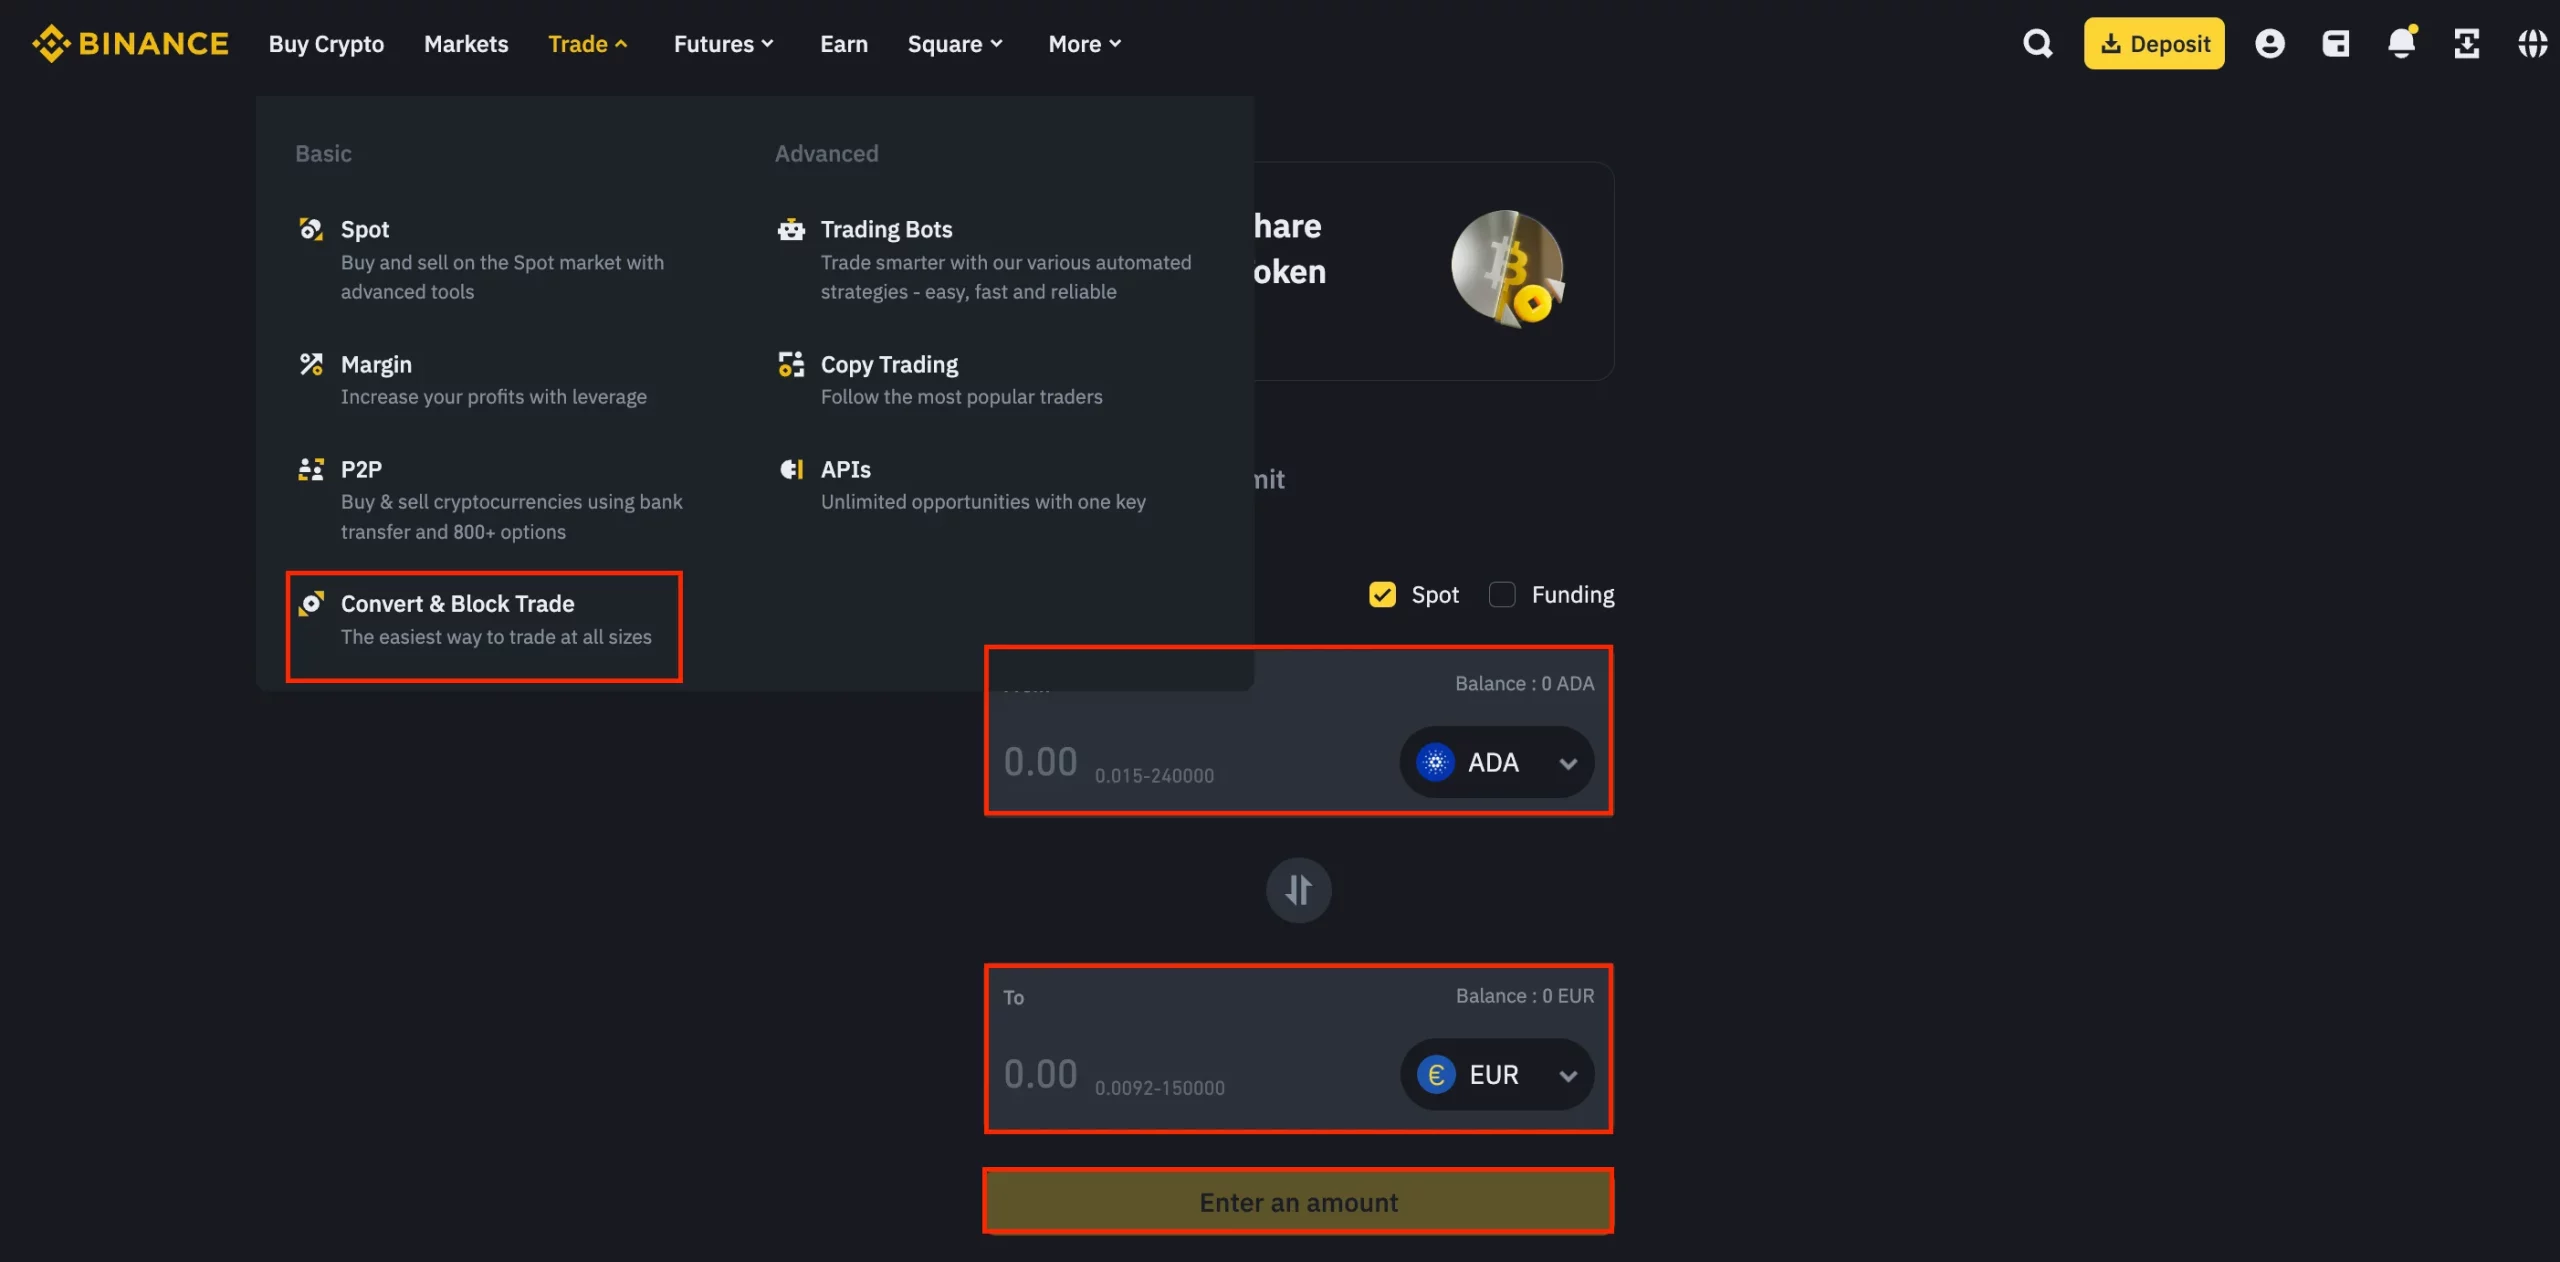Screen dimensions: 2560x1262
Task: Click the Balance : 0 ADA text
Action: click(x=1524, y=683)
